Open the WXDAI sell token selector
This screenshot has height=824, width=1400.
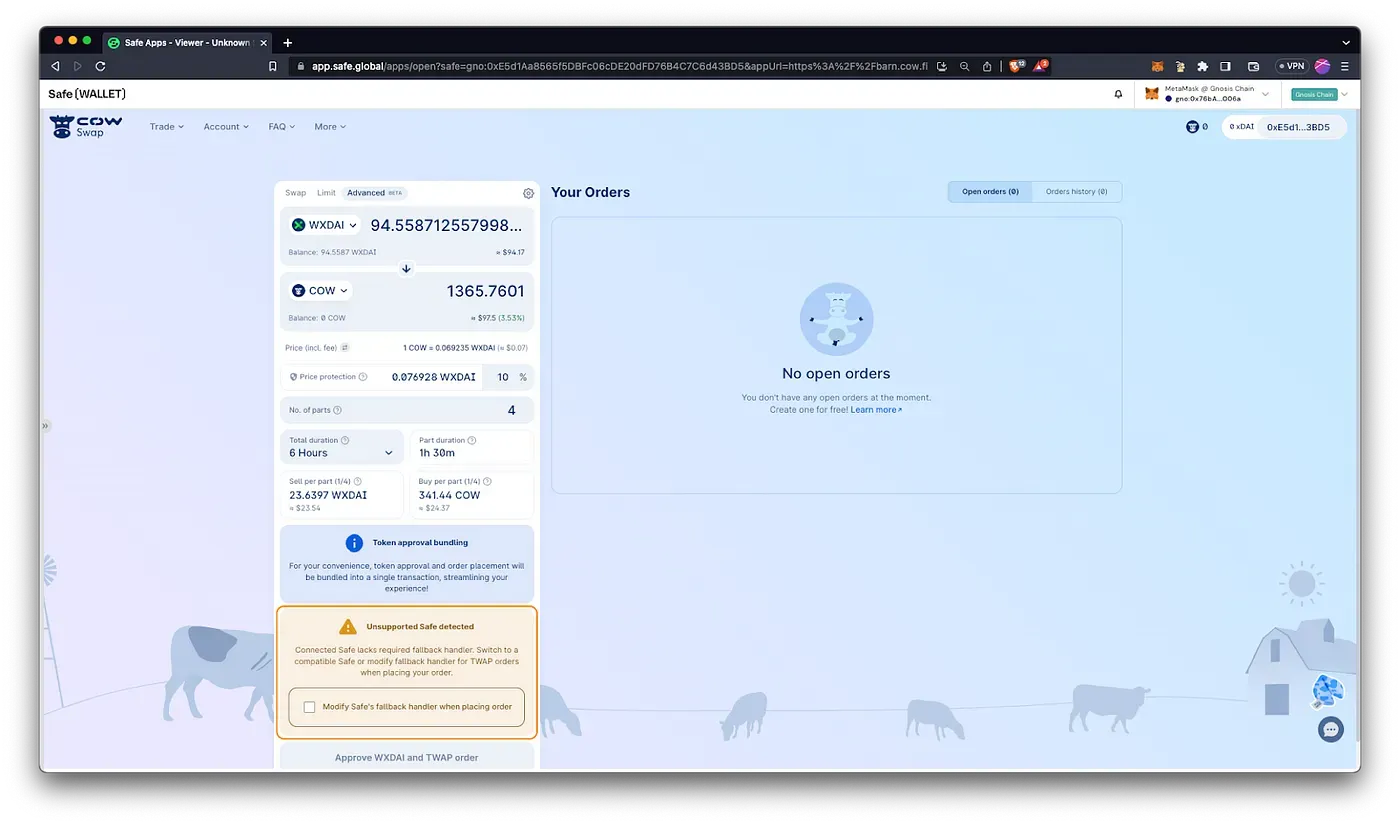tap(324, 225)
